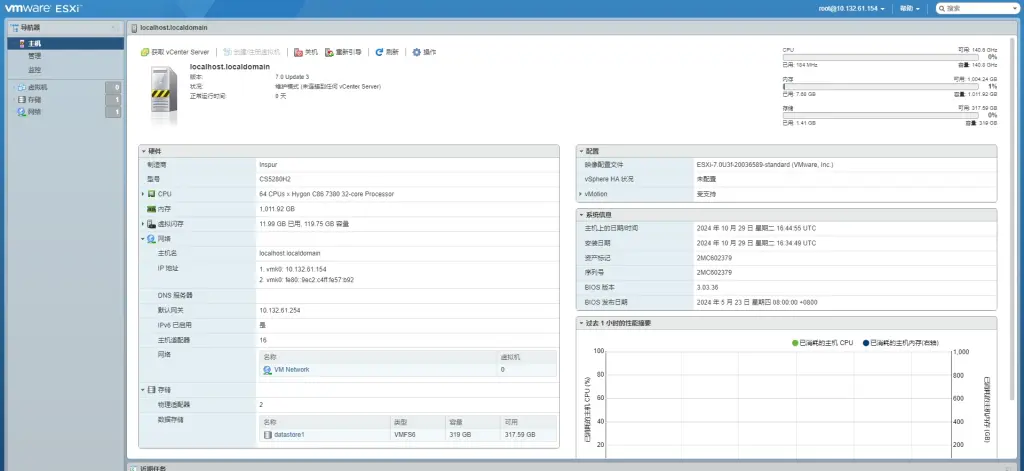Select 虚拟机 in the navigator tree
1024x471 pixels.
(35, 87)
